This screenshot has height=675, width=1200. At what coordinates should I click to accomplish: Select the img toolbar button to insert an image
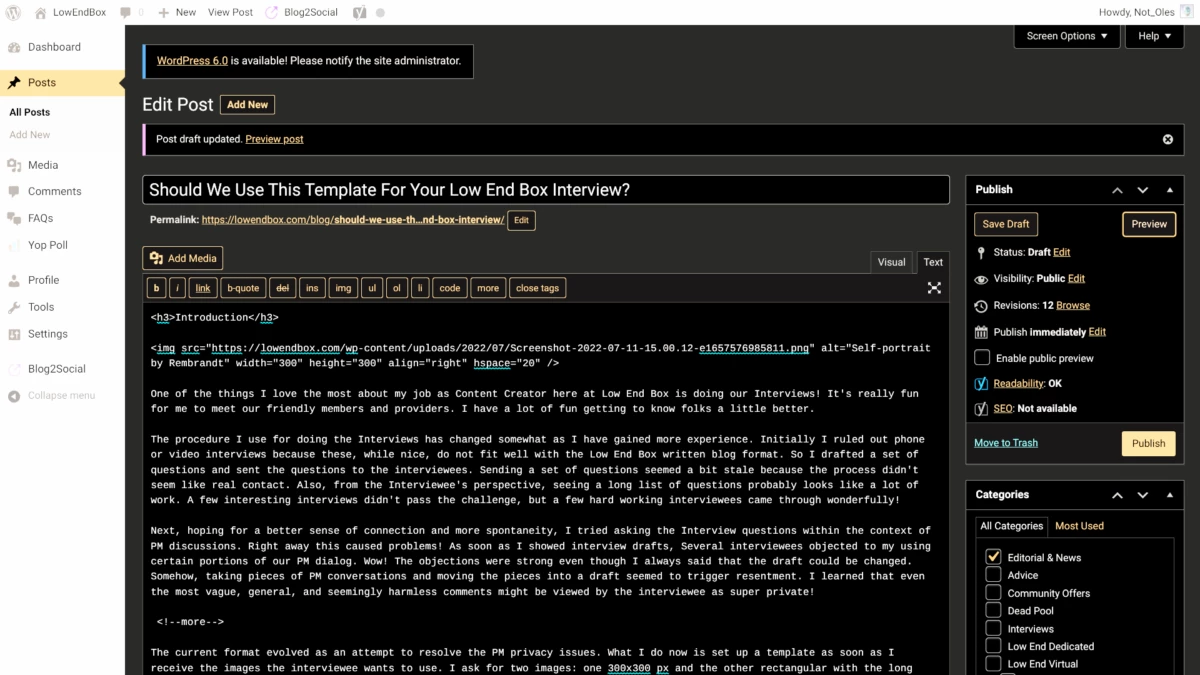(x=342, y=287)
